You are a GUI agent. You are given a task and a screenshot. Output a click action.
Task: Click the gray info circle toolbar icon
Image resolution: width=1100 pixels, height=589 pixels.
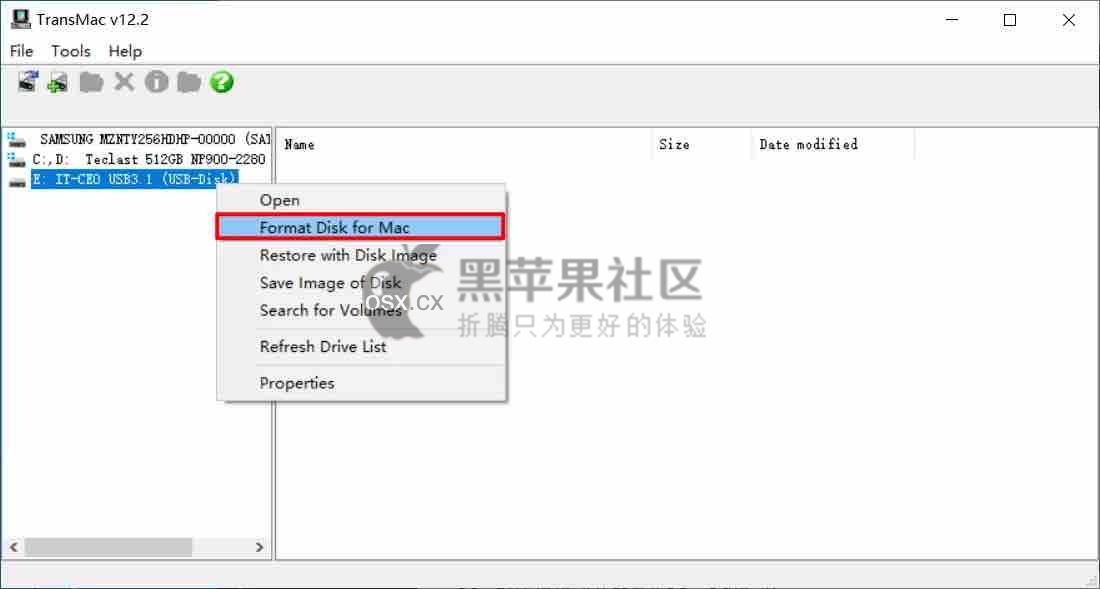point(156,82)
